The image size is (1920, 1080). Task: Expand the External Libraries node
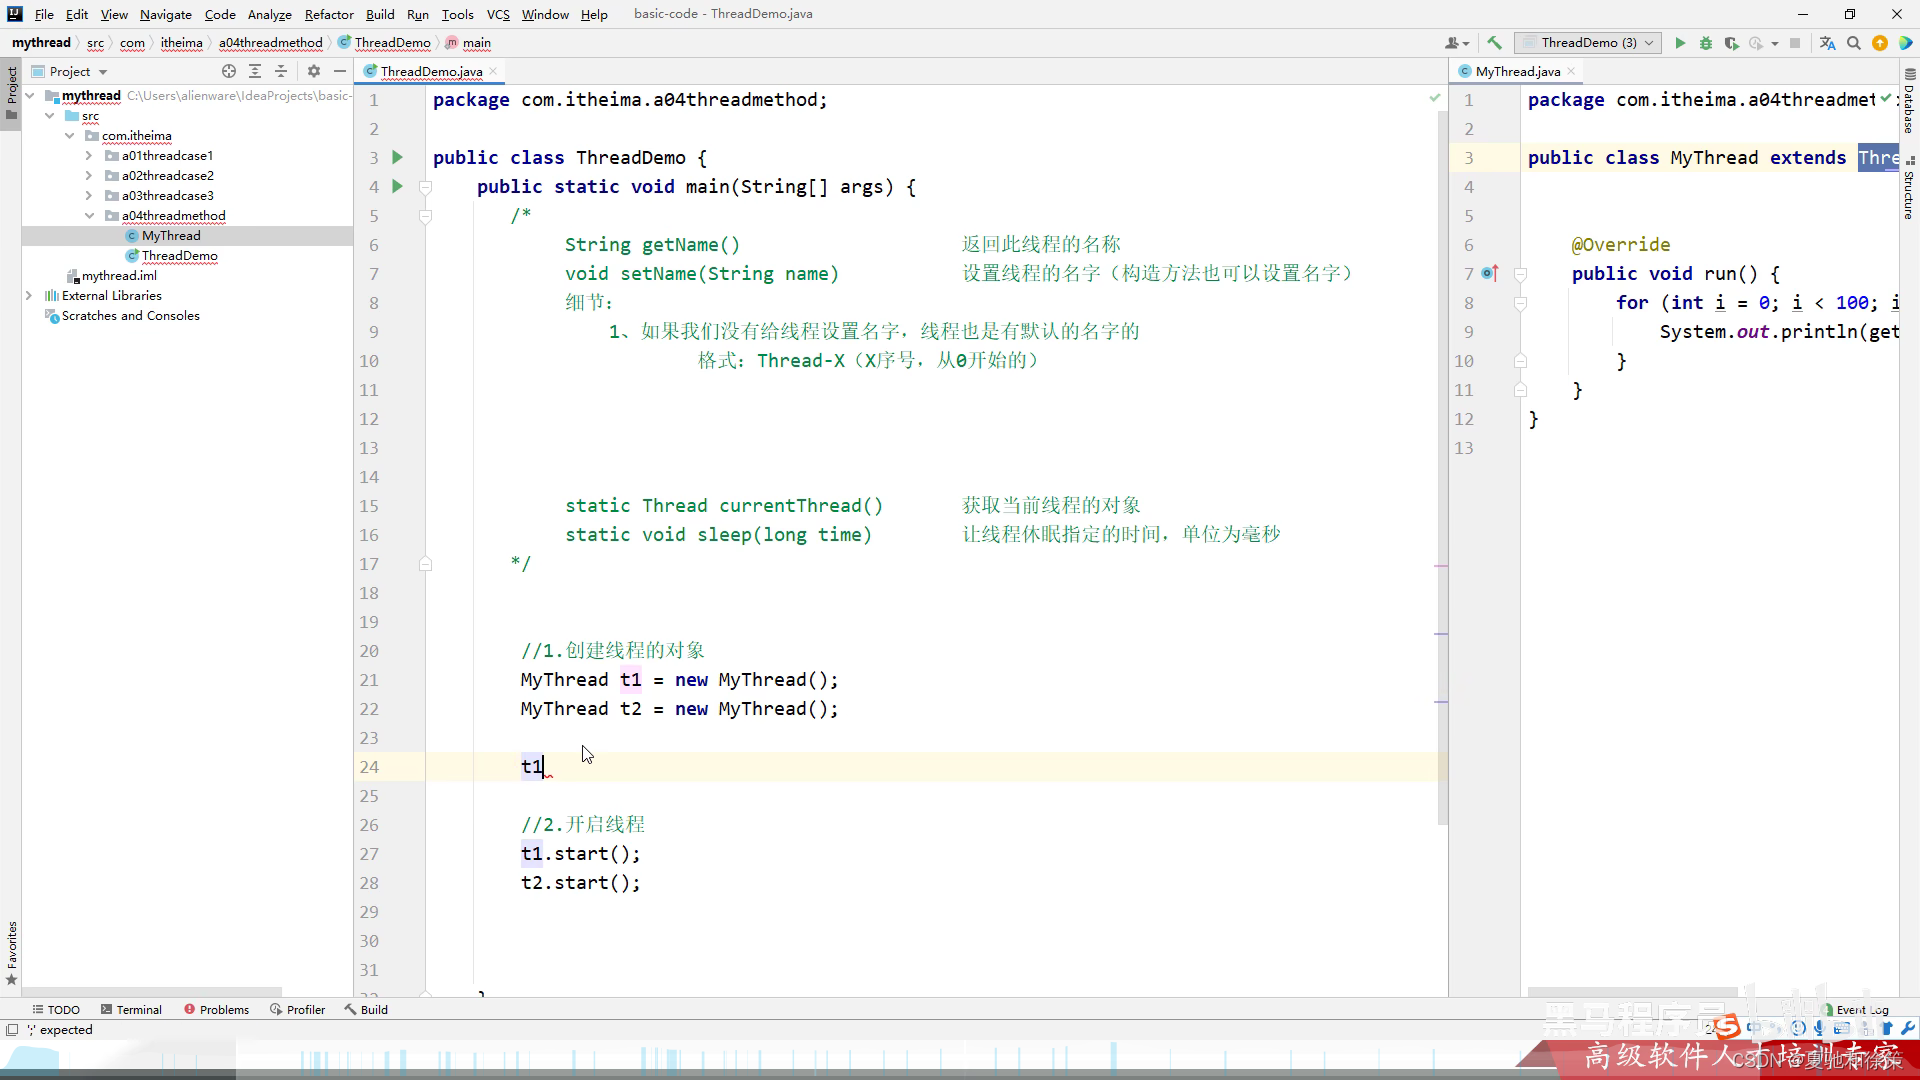pos(29,296)
